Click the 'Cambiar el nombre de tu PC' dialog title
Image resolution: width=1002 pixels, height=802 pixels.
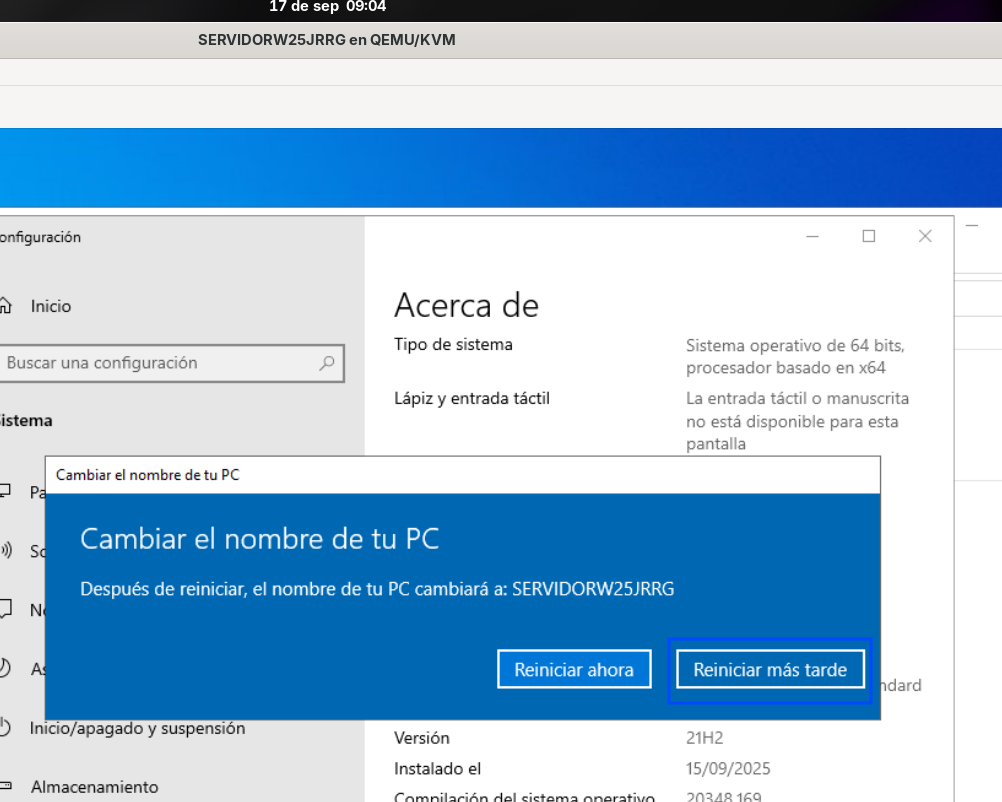[148, 475]
